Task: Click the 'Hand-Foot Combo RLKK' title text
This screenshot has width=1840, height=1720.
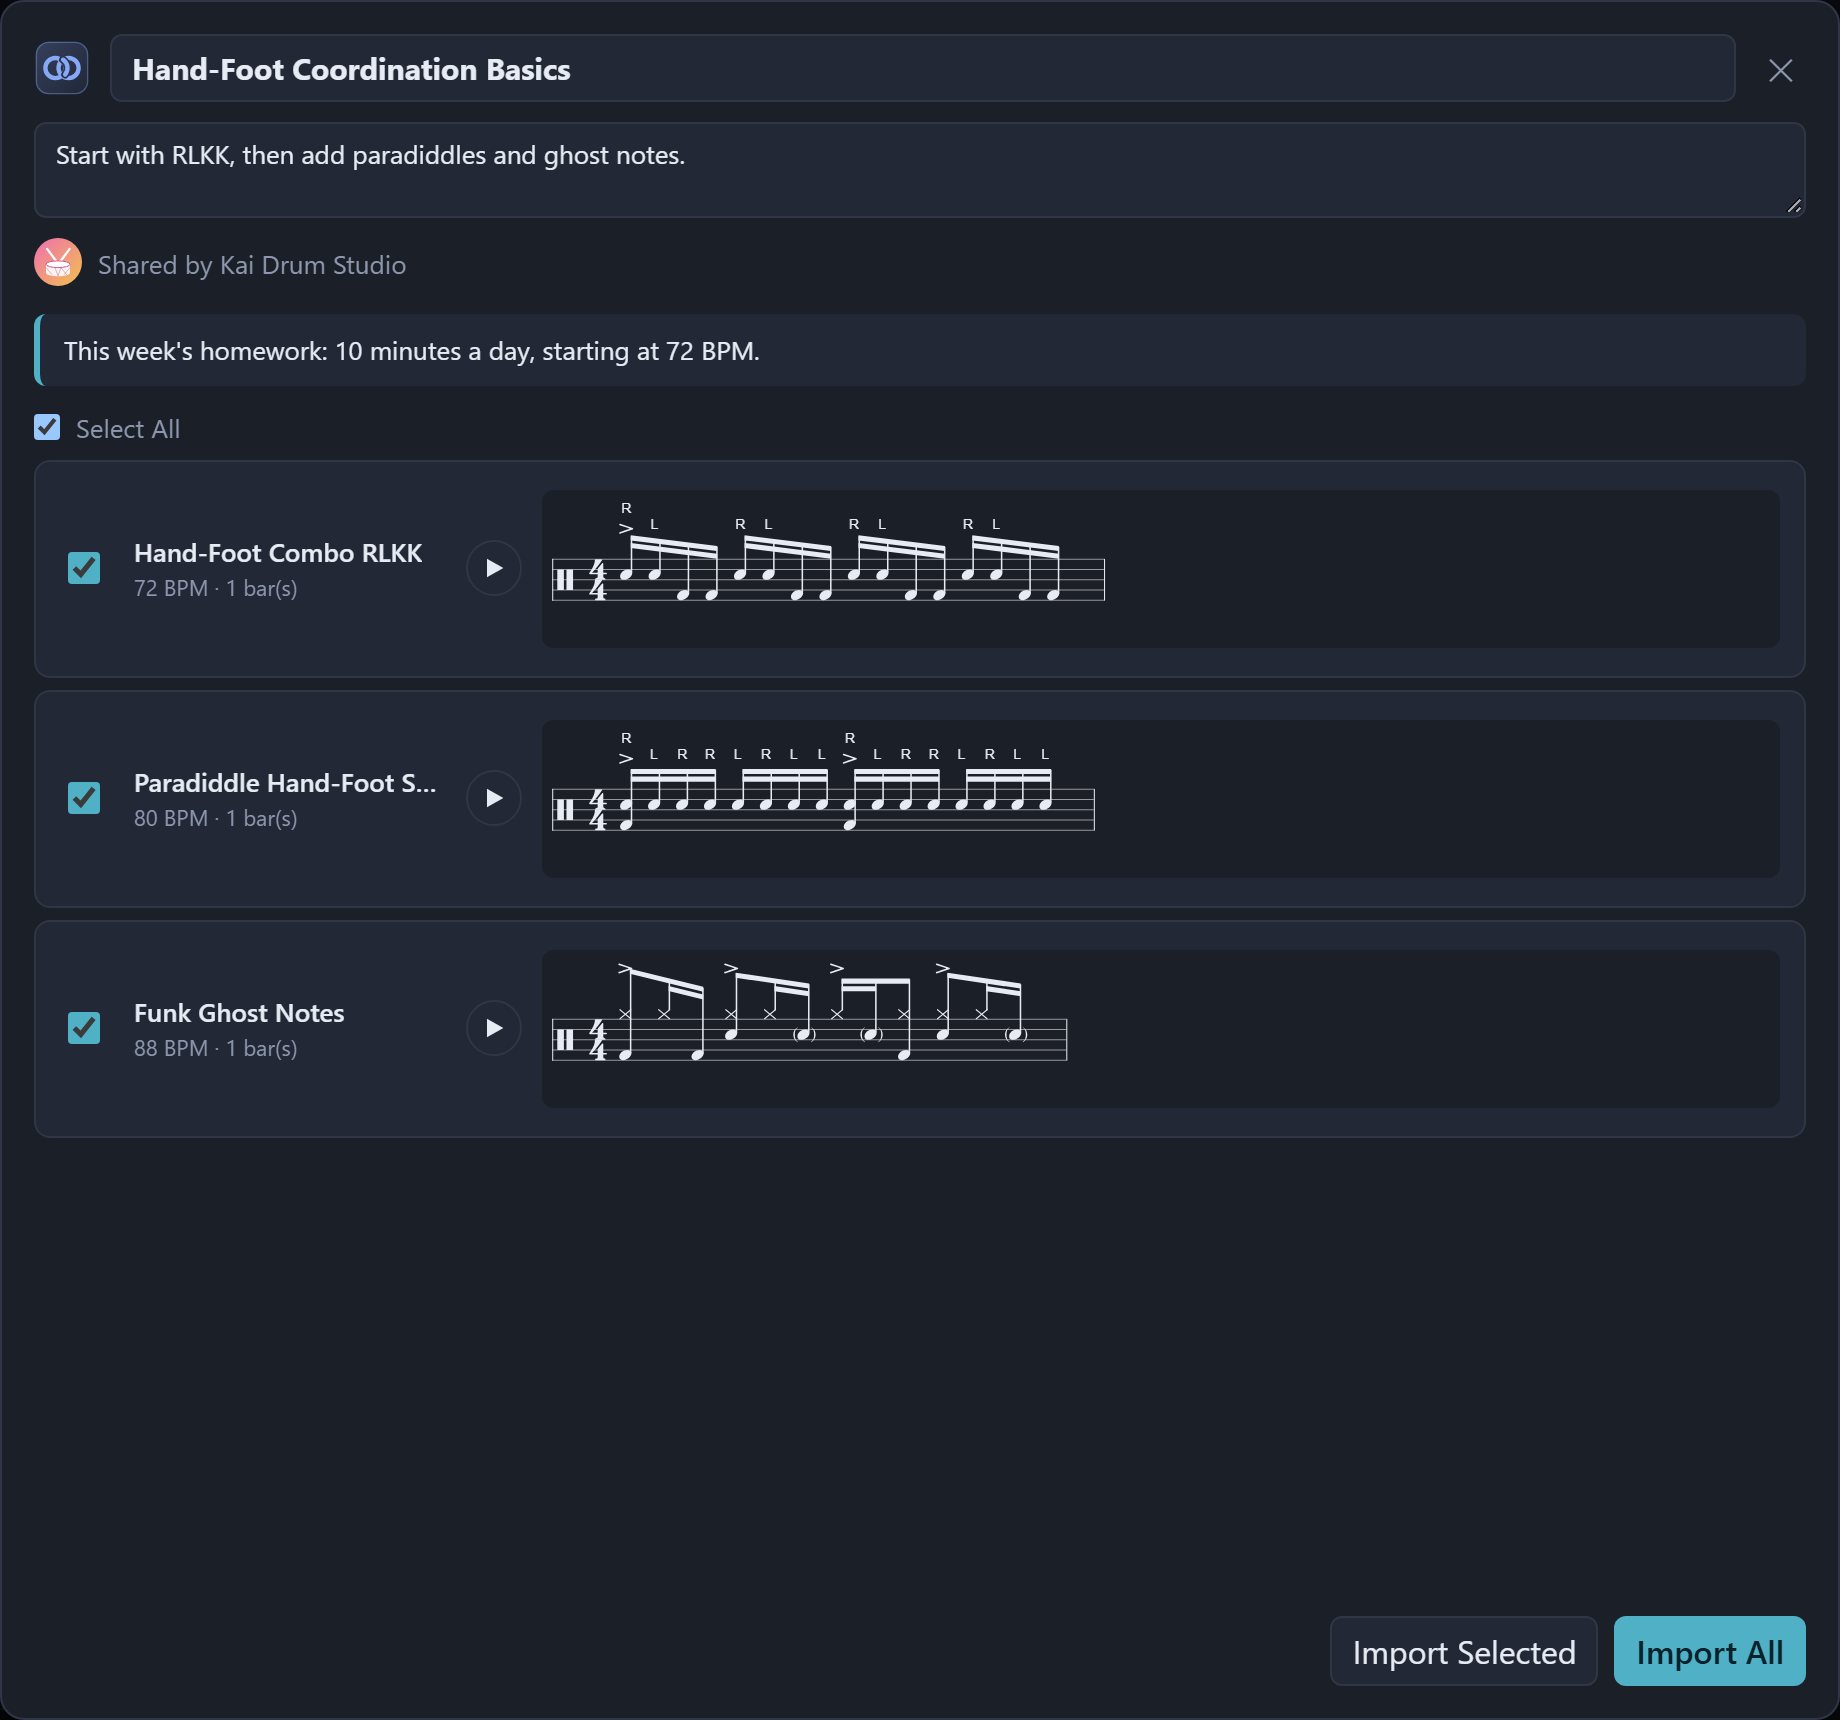Action: pyautogui.click(x=278, y=553)
